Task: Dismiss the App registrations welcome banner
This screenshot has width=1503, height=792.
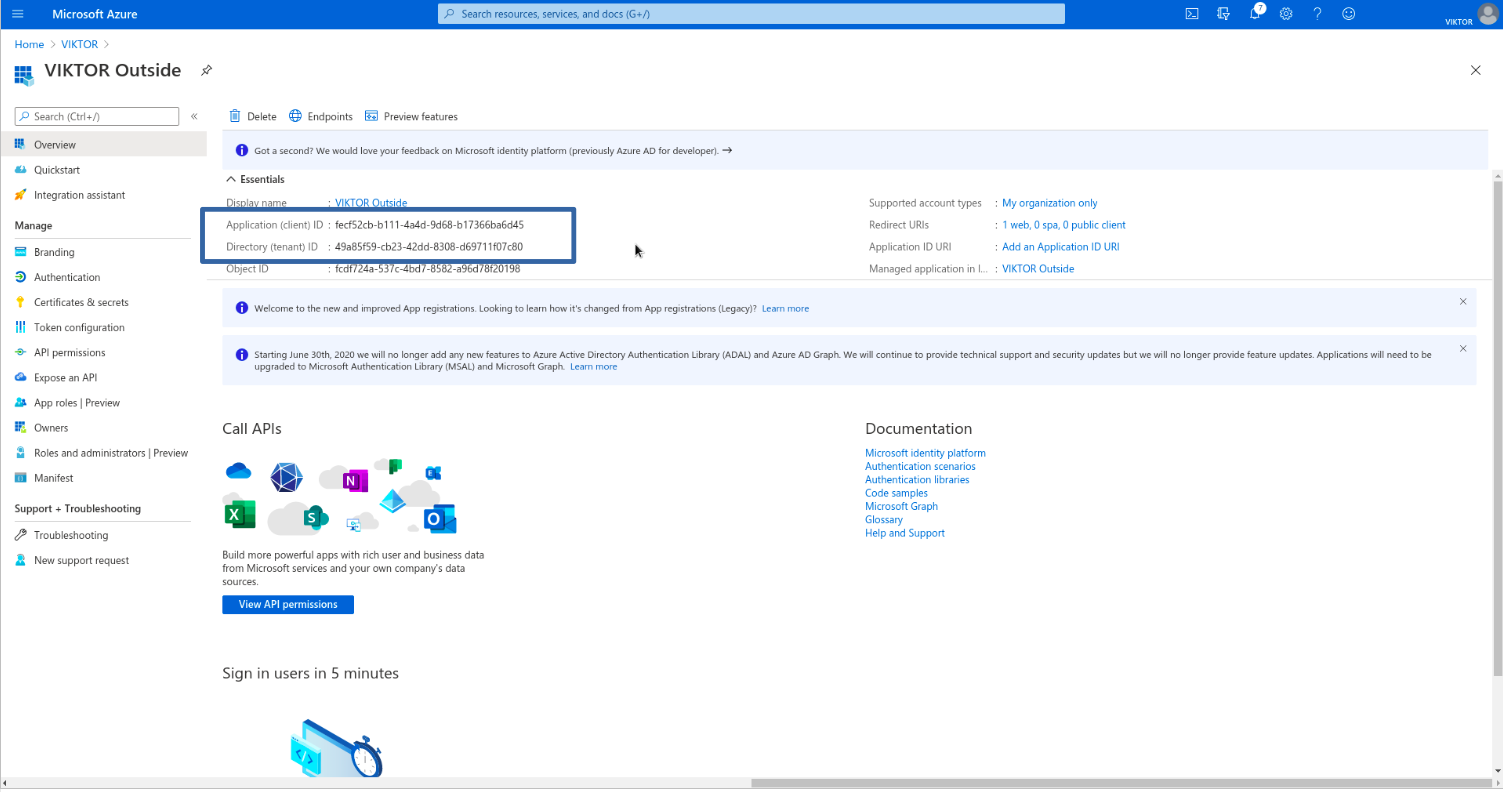Action: [x=1463, y=301]
